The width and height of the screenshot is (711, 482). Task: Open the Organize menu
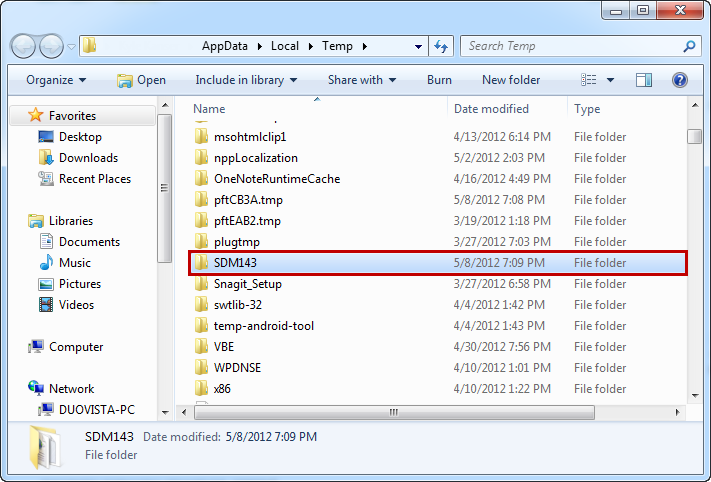[x=56, y=80]
